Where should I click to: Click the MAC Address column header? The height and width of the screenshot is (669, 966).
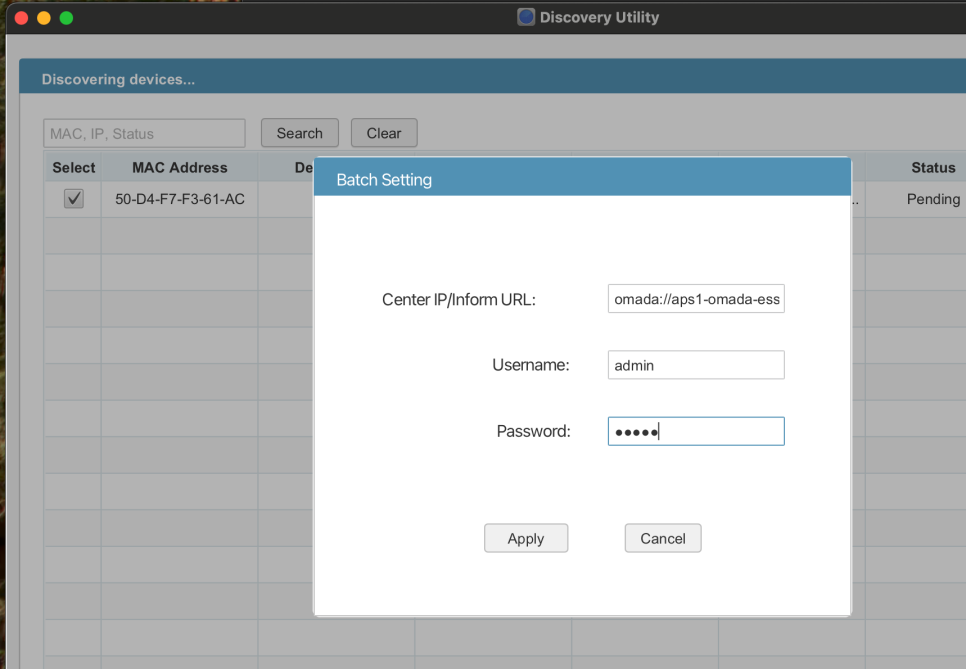pyautogui.click(x=180, y=168)
